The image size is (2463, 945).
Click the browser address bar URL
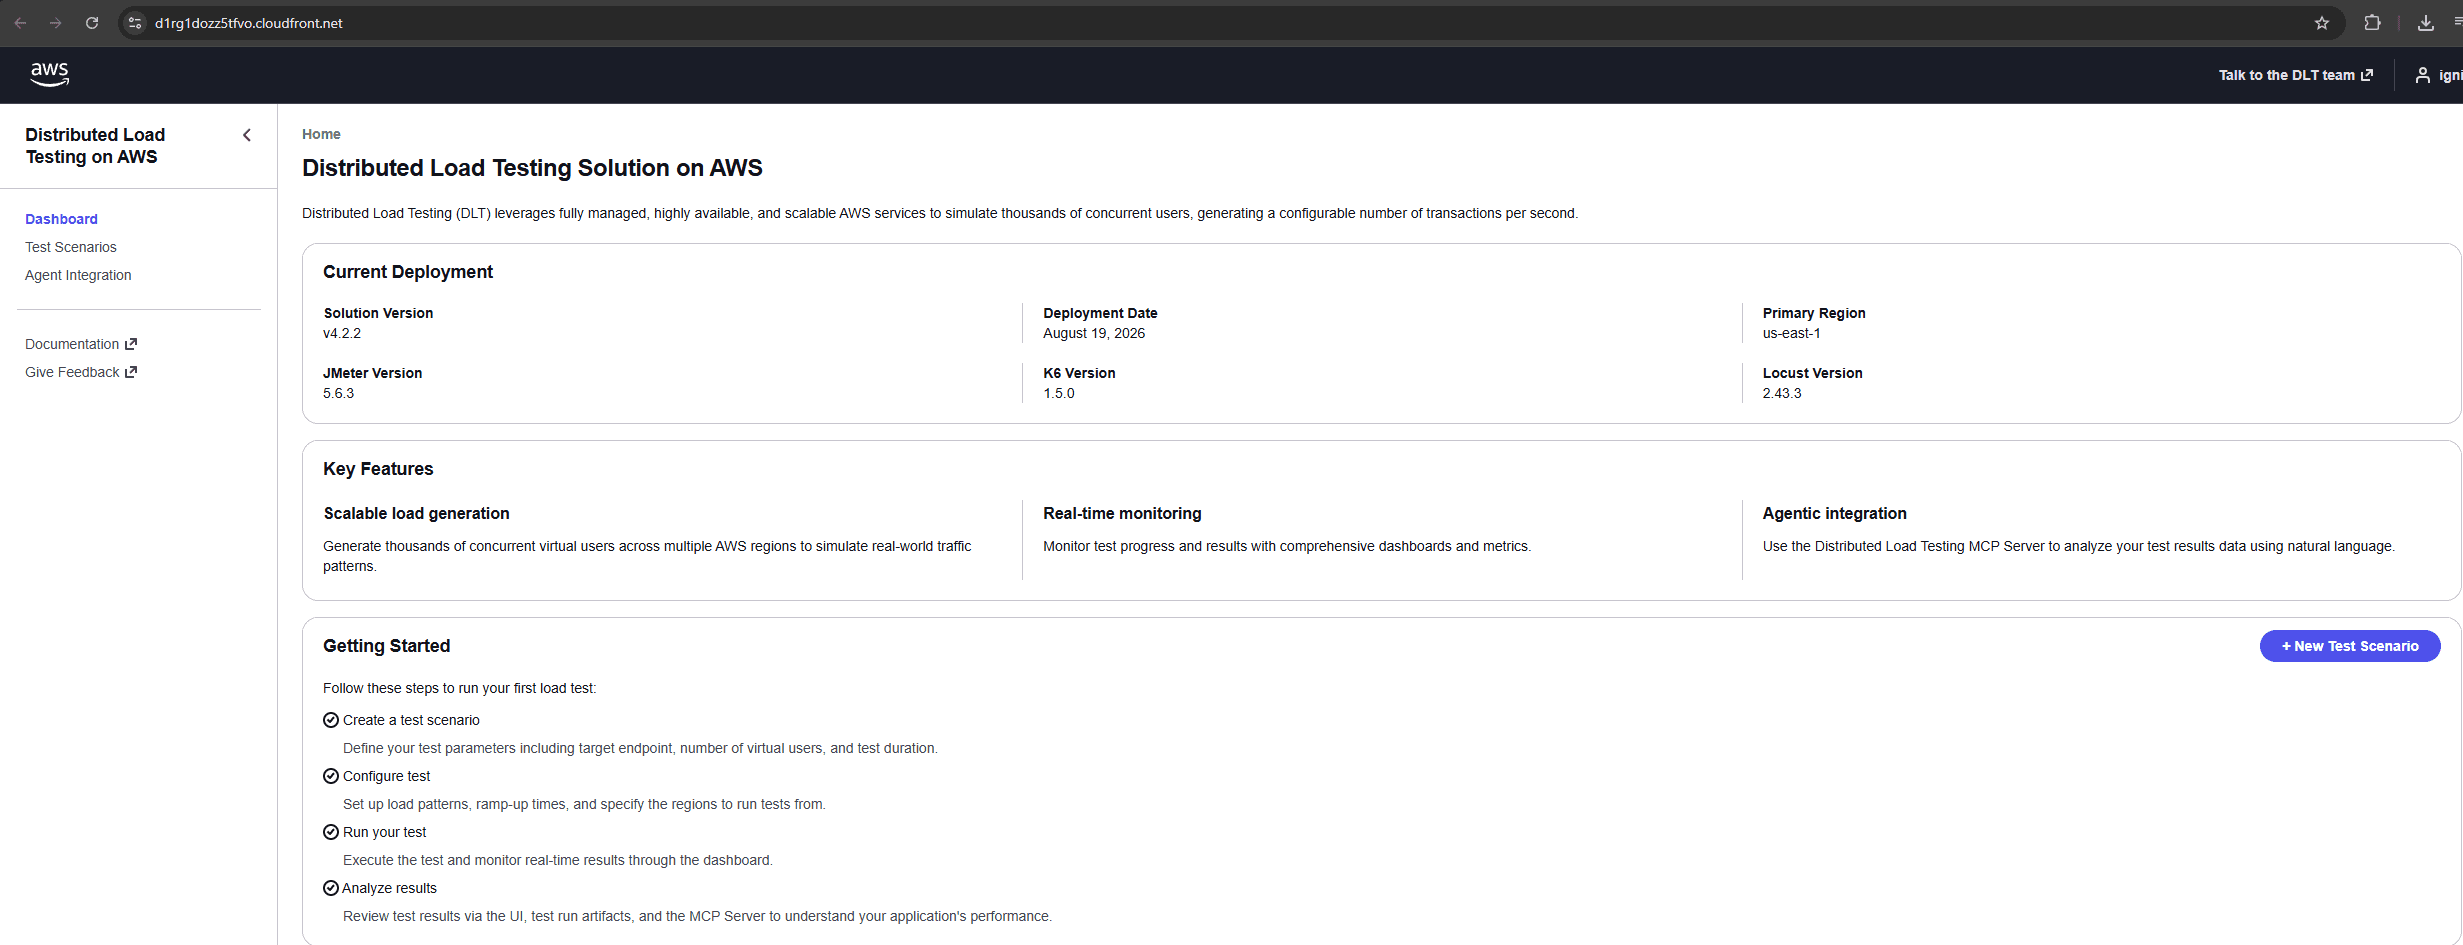(249, 23)
